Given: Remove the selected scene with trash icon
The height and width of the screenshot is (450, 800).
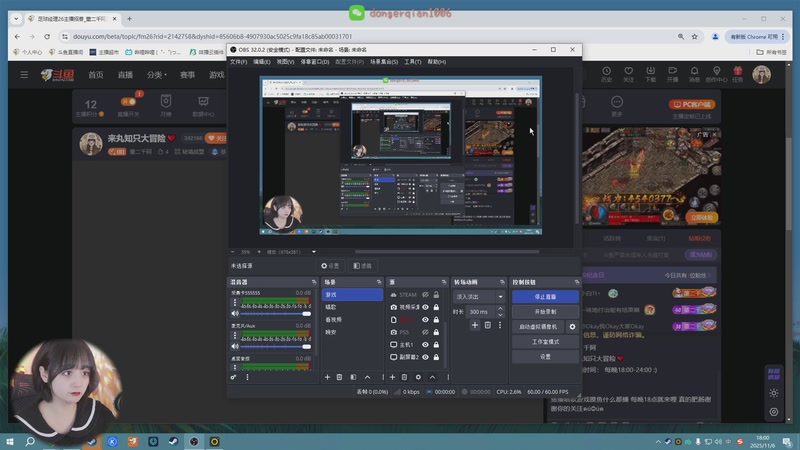Looking at the screenshot, I should 339,377.
